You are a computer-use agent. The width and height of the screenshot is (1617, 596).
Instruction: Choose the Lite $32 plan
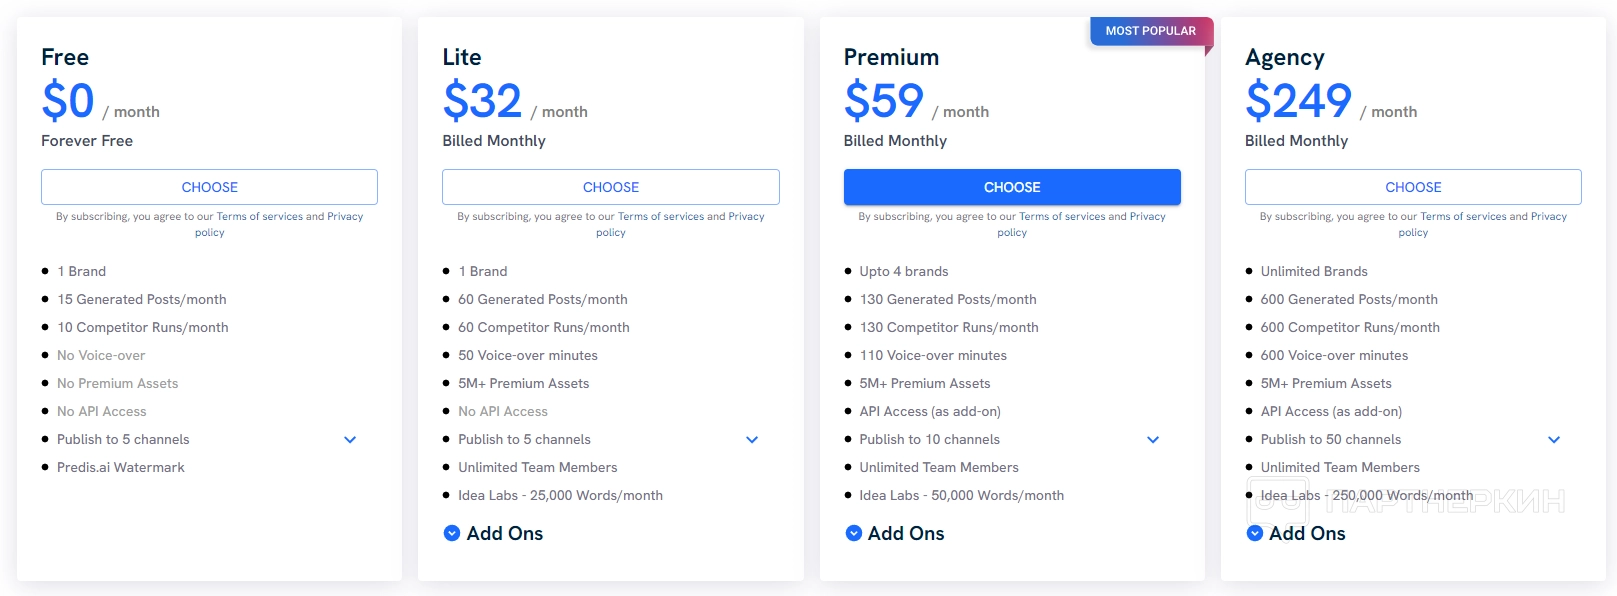click(x=610, y=187)
